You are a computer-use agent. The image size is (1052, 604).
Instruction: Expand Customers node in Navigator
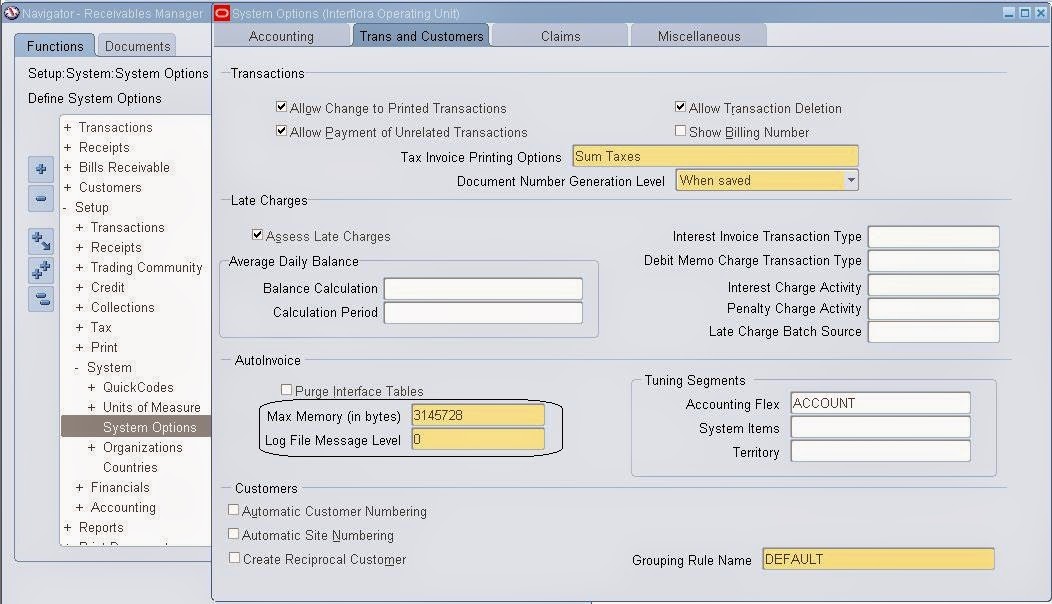(x=67, y=188)
